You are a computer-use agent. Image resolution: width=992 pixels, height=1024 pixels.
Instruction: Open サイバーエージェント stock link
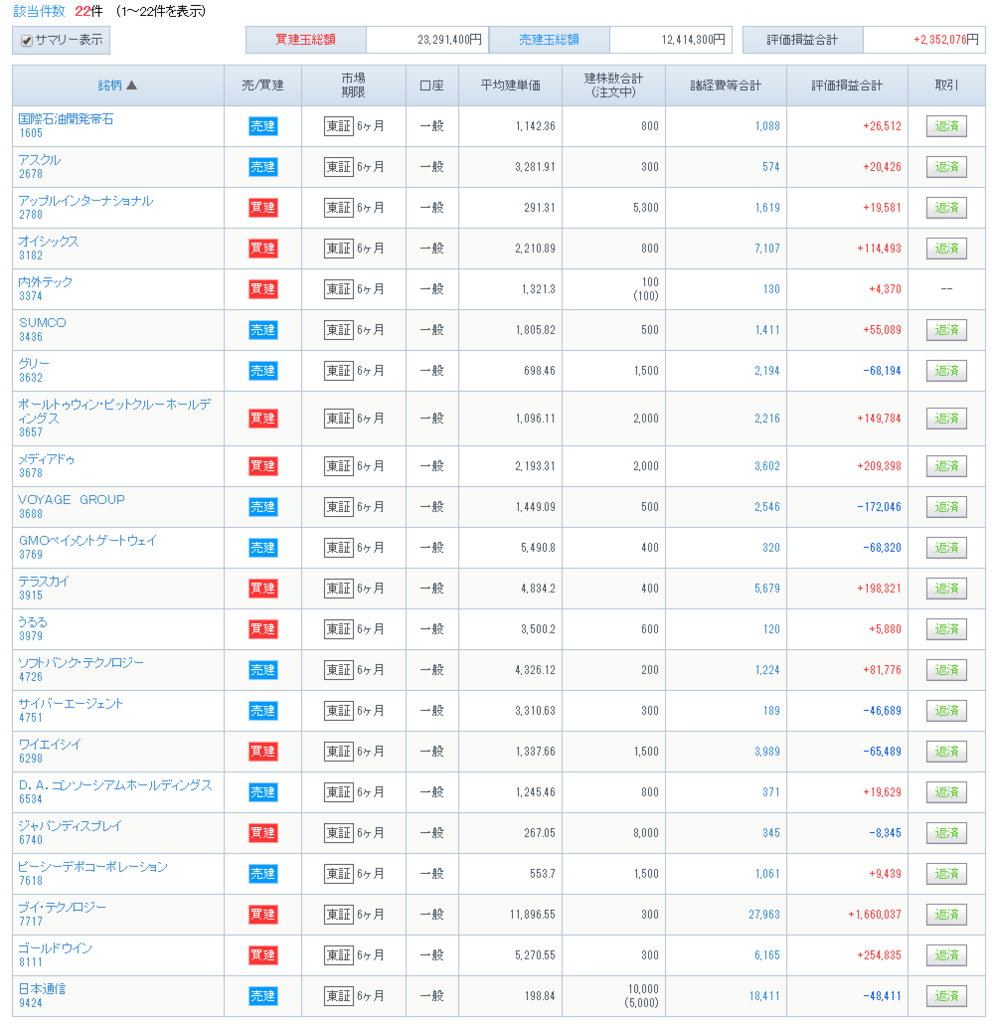[71, 703]
